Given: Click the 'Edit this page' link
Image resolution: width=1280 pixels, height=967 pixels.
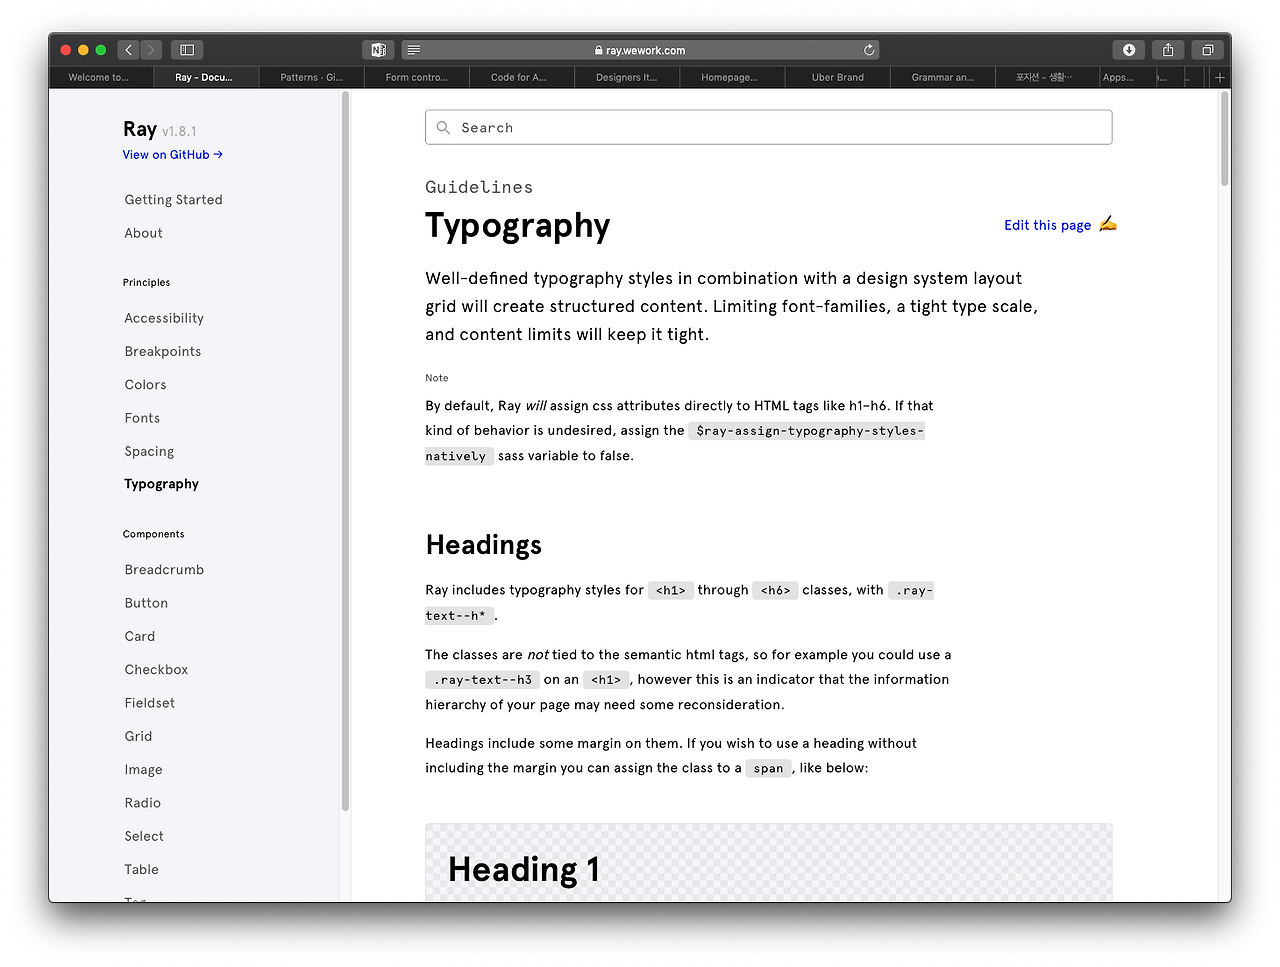Looking at the screenshot, I should [1047, 225].
